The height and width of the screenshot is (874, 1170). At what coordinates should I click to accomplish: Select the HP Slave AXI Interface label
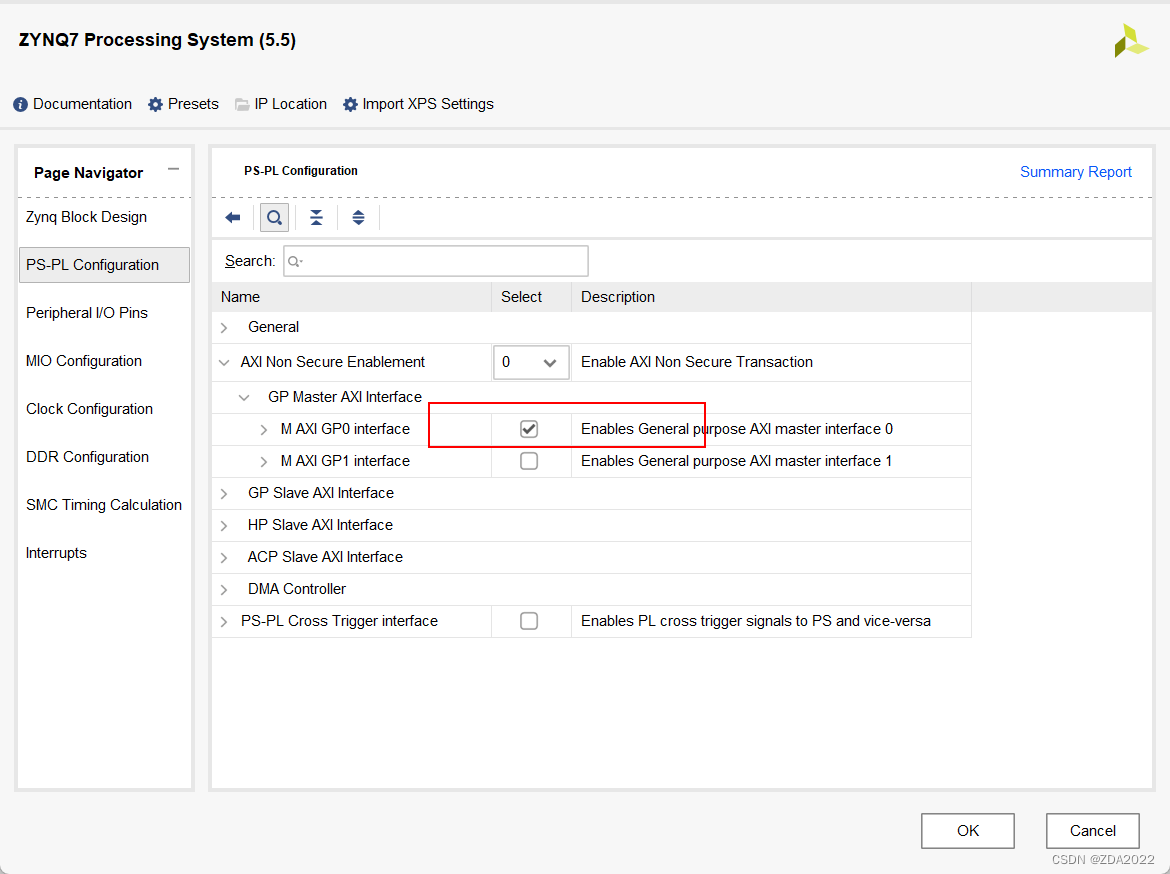(x=320, y=525)
